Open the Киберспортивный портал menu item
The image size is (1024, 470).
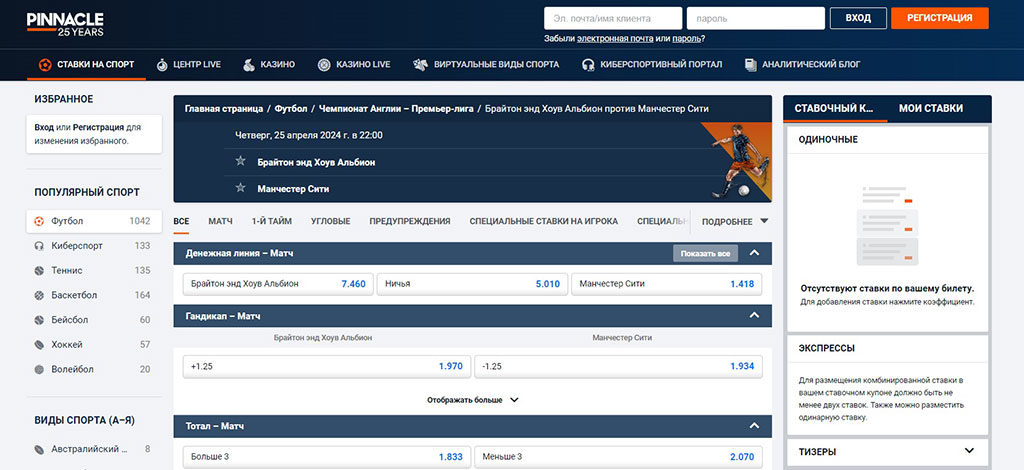(x=652, y=65)
